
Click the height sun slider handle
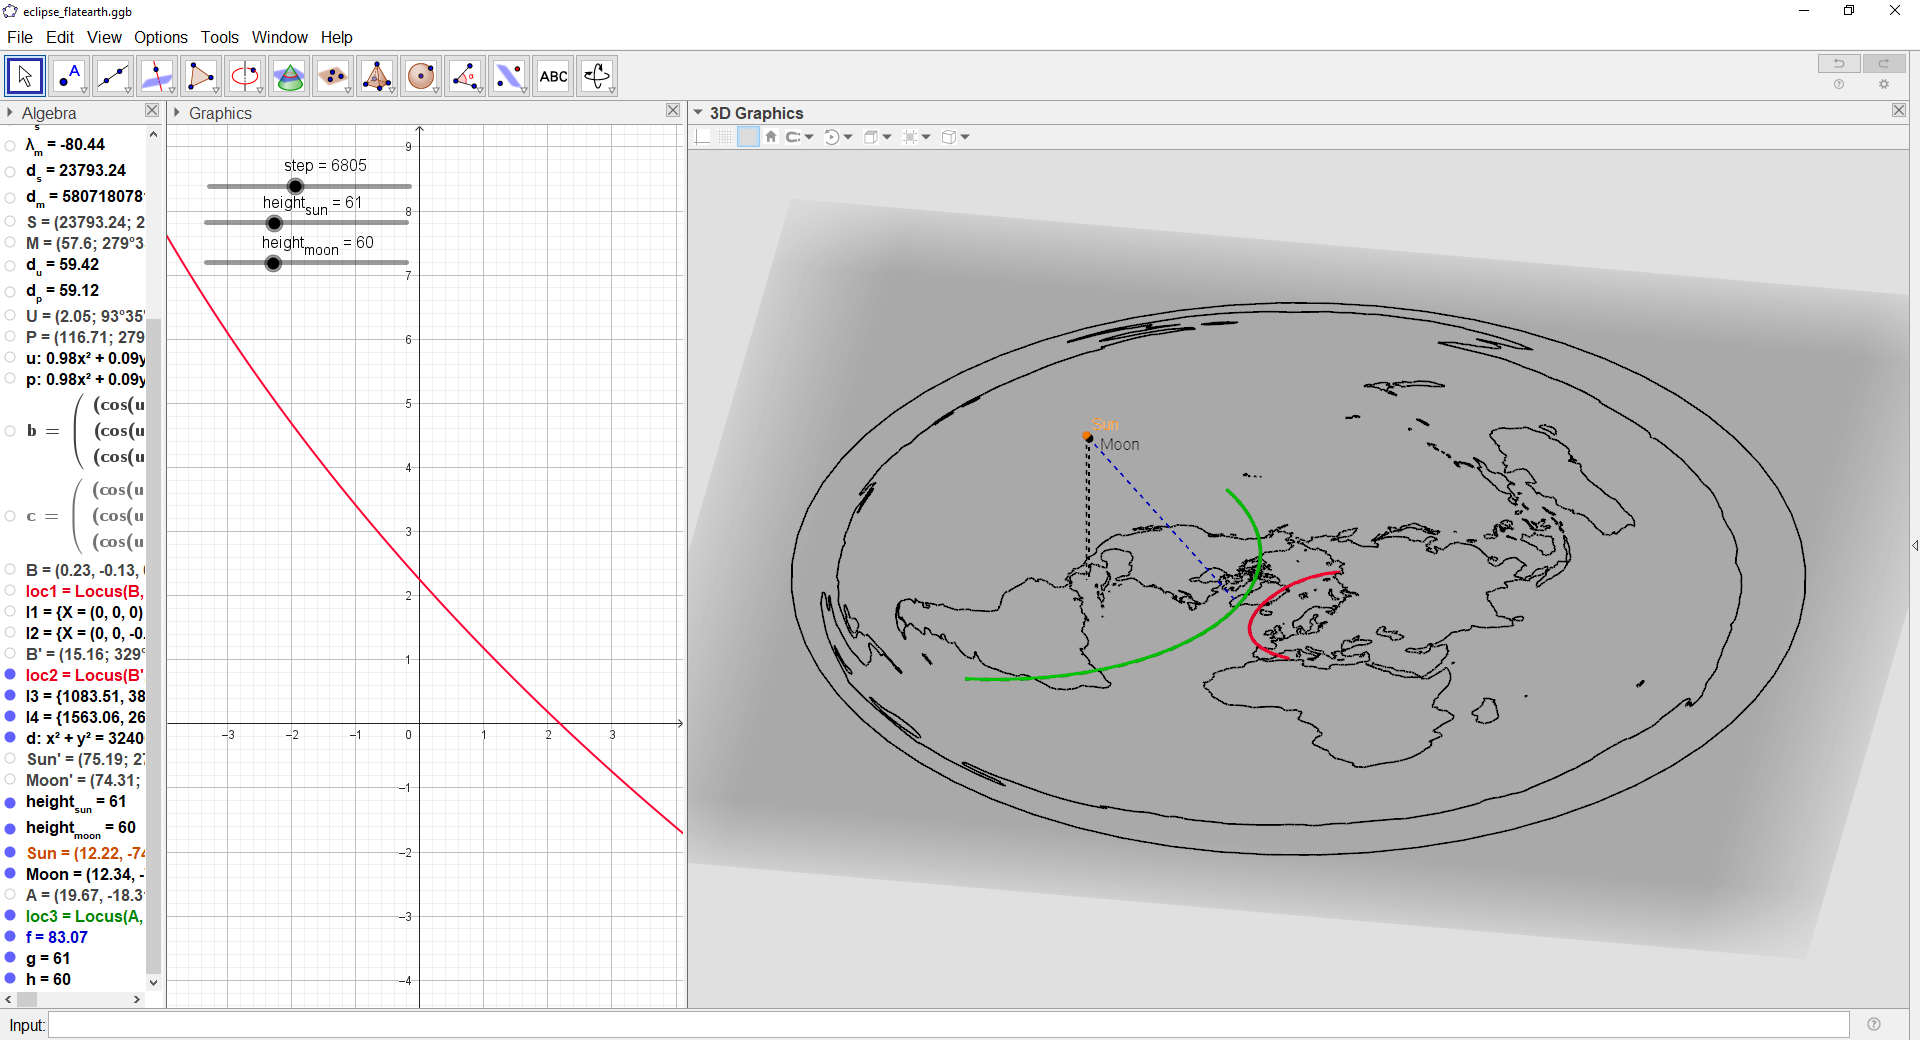pos(274,223)
